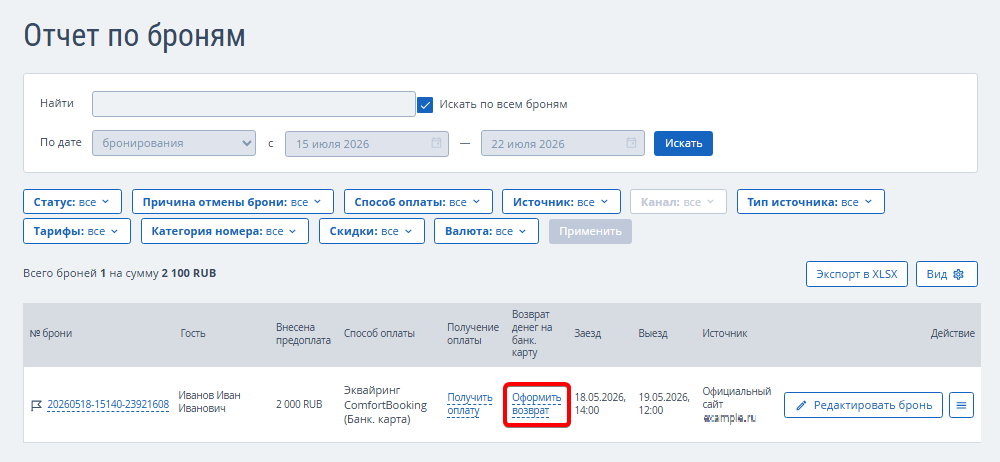This screenshot has height=462, width=1000.
Task: Open the Источник filter dropdown
Action: pos(561,202)
